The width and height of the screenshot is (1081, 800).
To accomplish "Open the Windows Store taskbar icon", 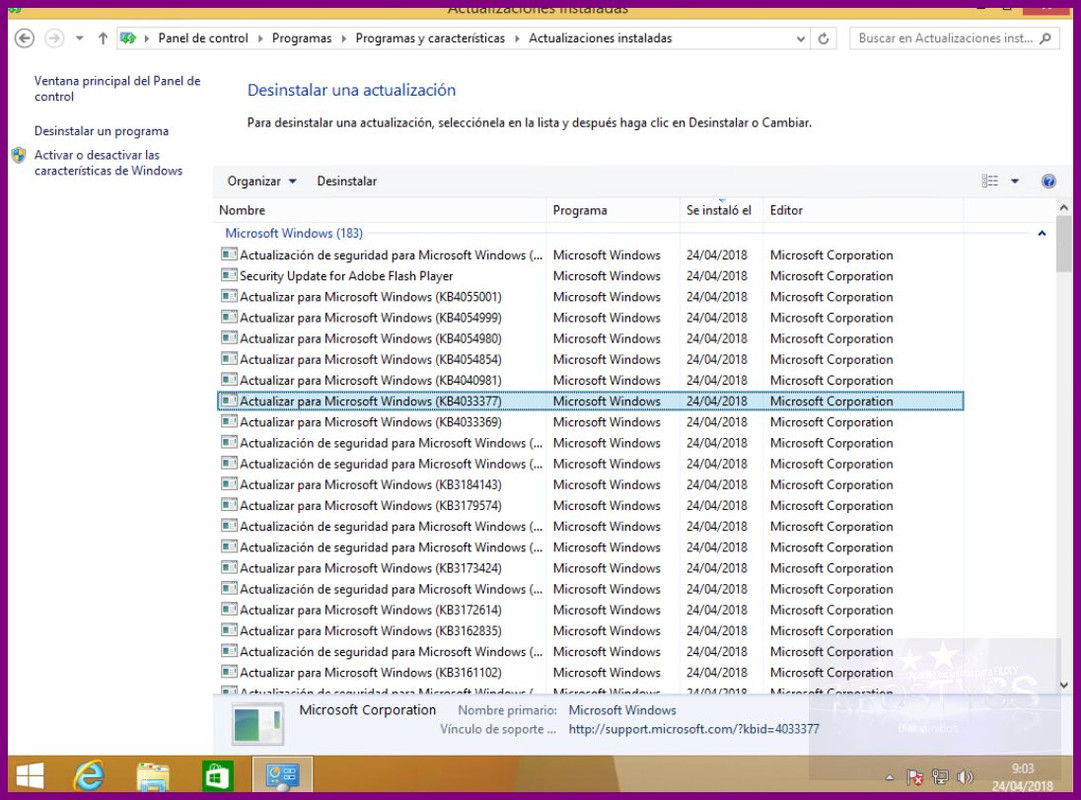I will click(x=217, y=777).
